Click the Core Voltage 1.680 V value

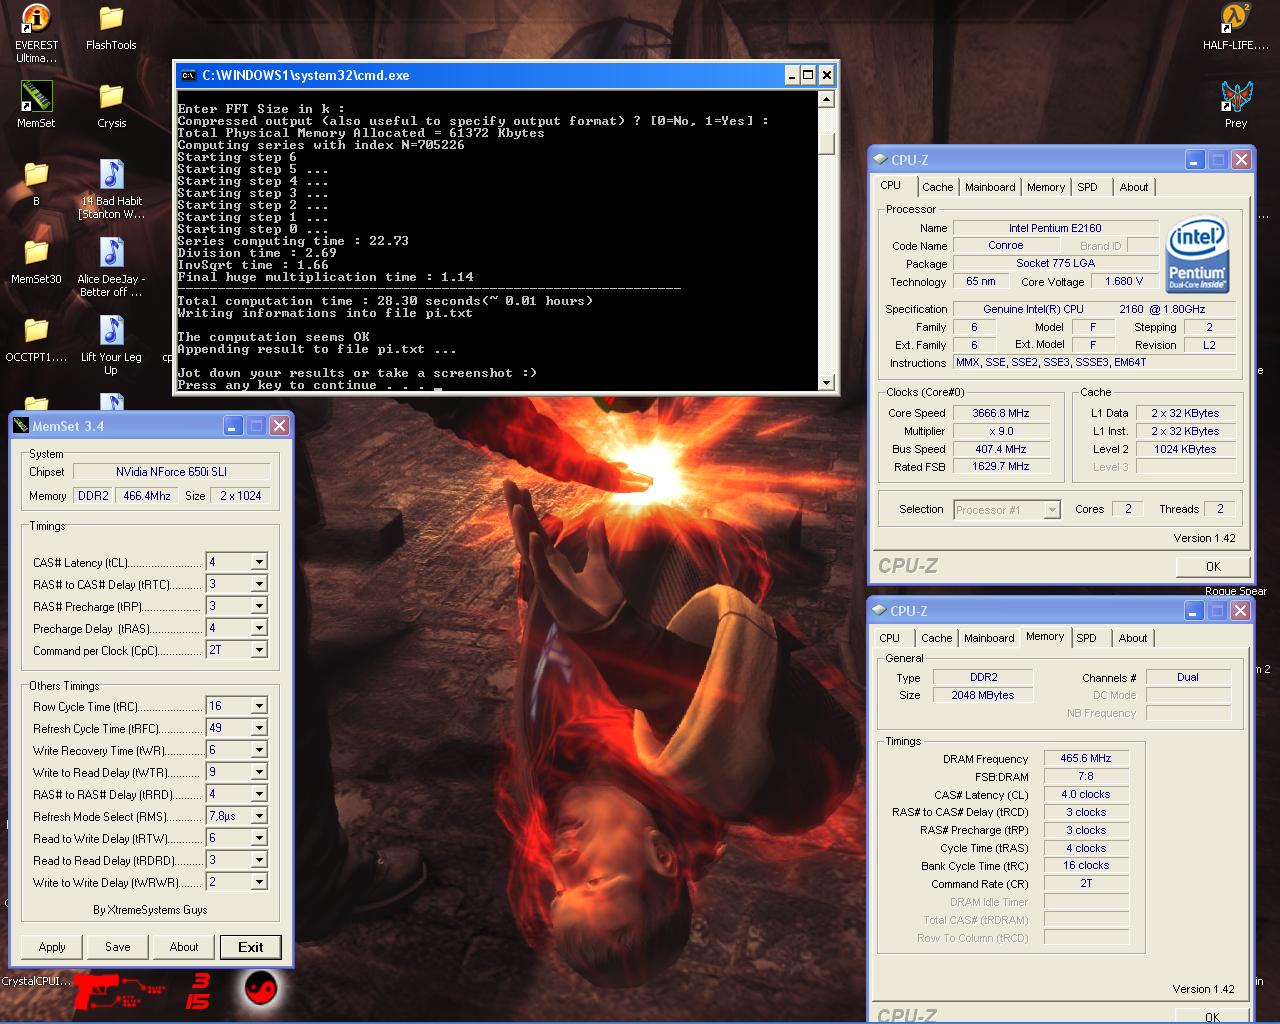(1124, 281)
